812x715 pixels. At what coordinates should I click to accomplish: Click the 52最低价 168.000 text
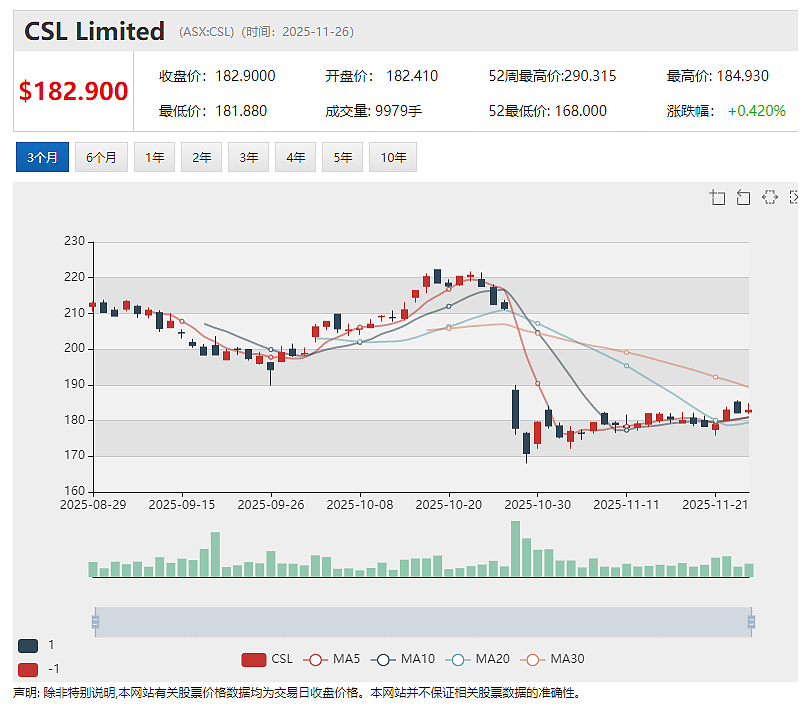tap(548, 111)
